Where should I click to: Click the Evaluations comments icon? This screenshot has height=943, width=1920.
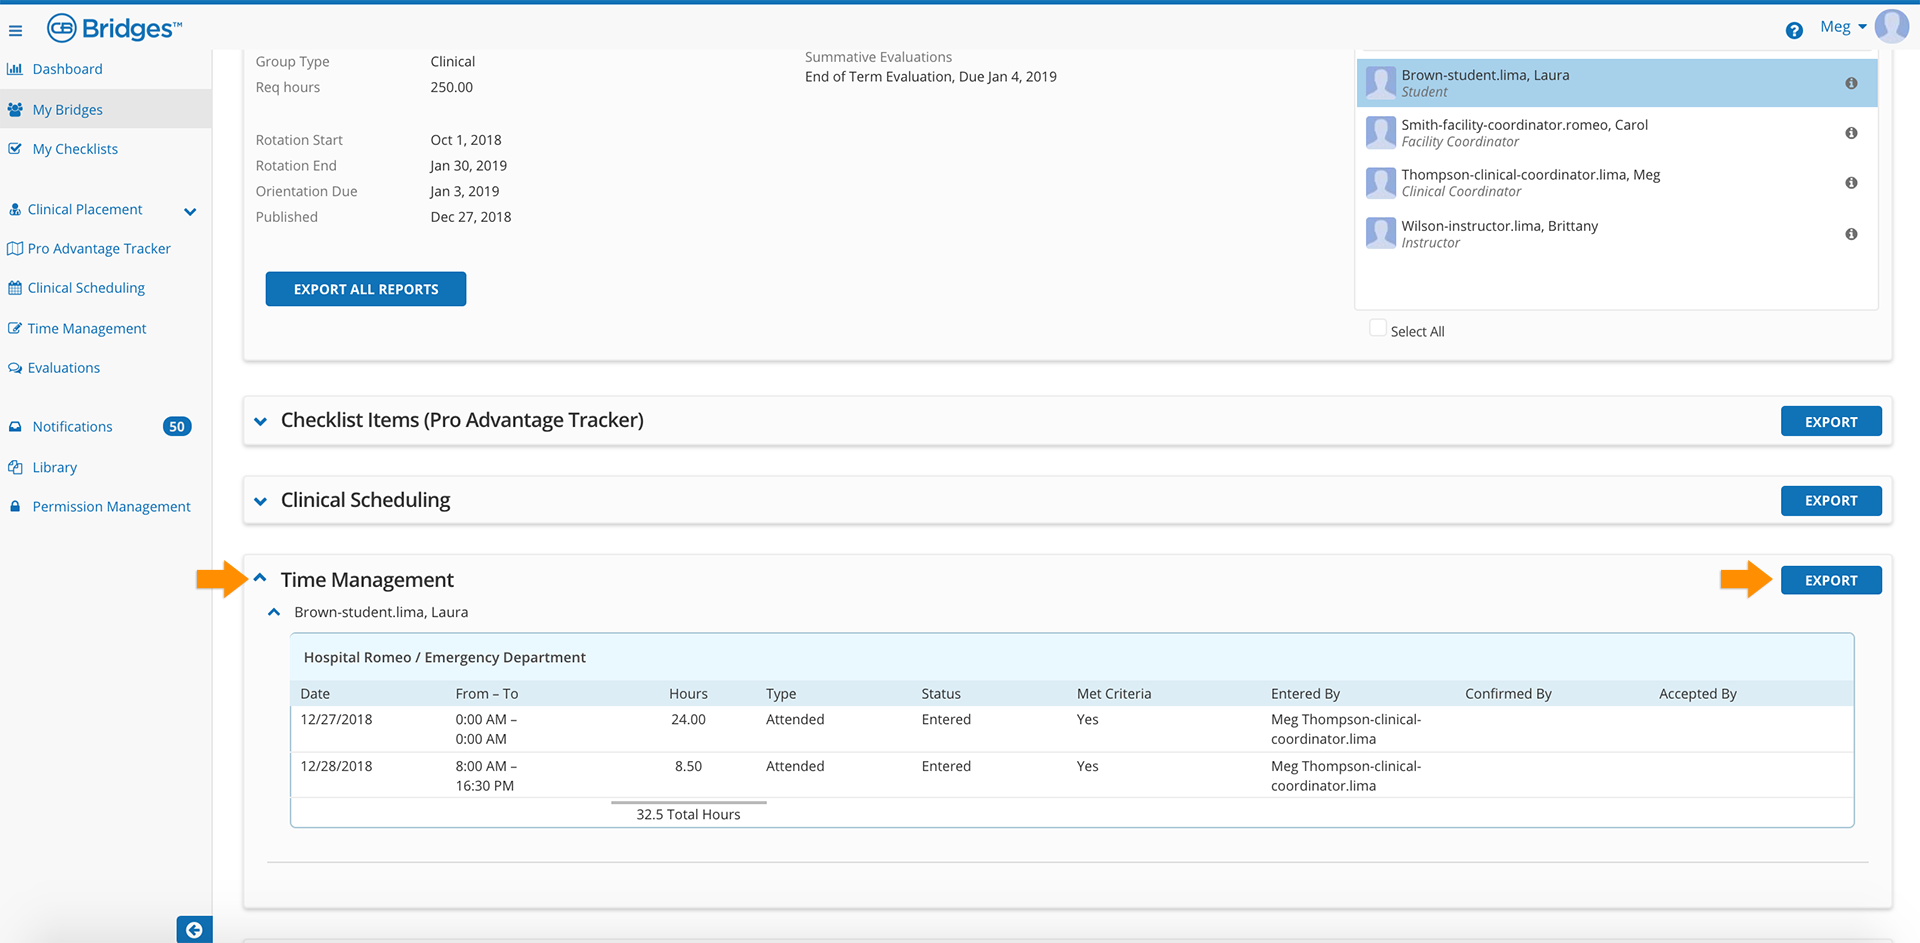[x=15, y=368]
